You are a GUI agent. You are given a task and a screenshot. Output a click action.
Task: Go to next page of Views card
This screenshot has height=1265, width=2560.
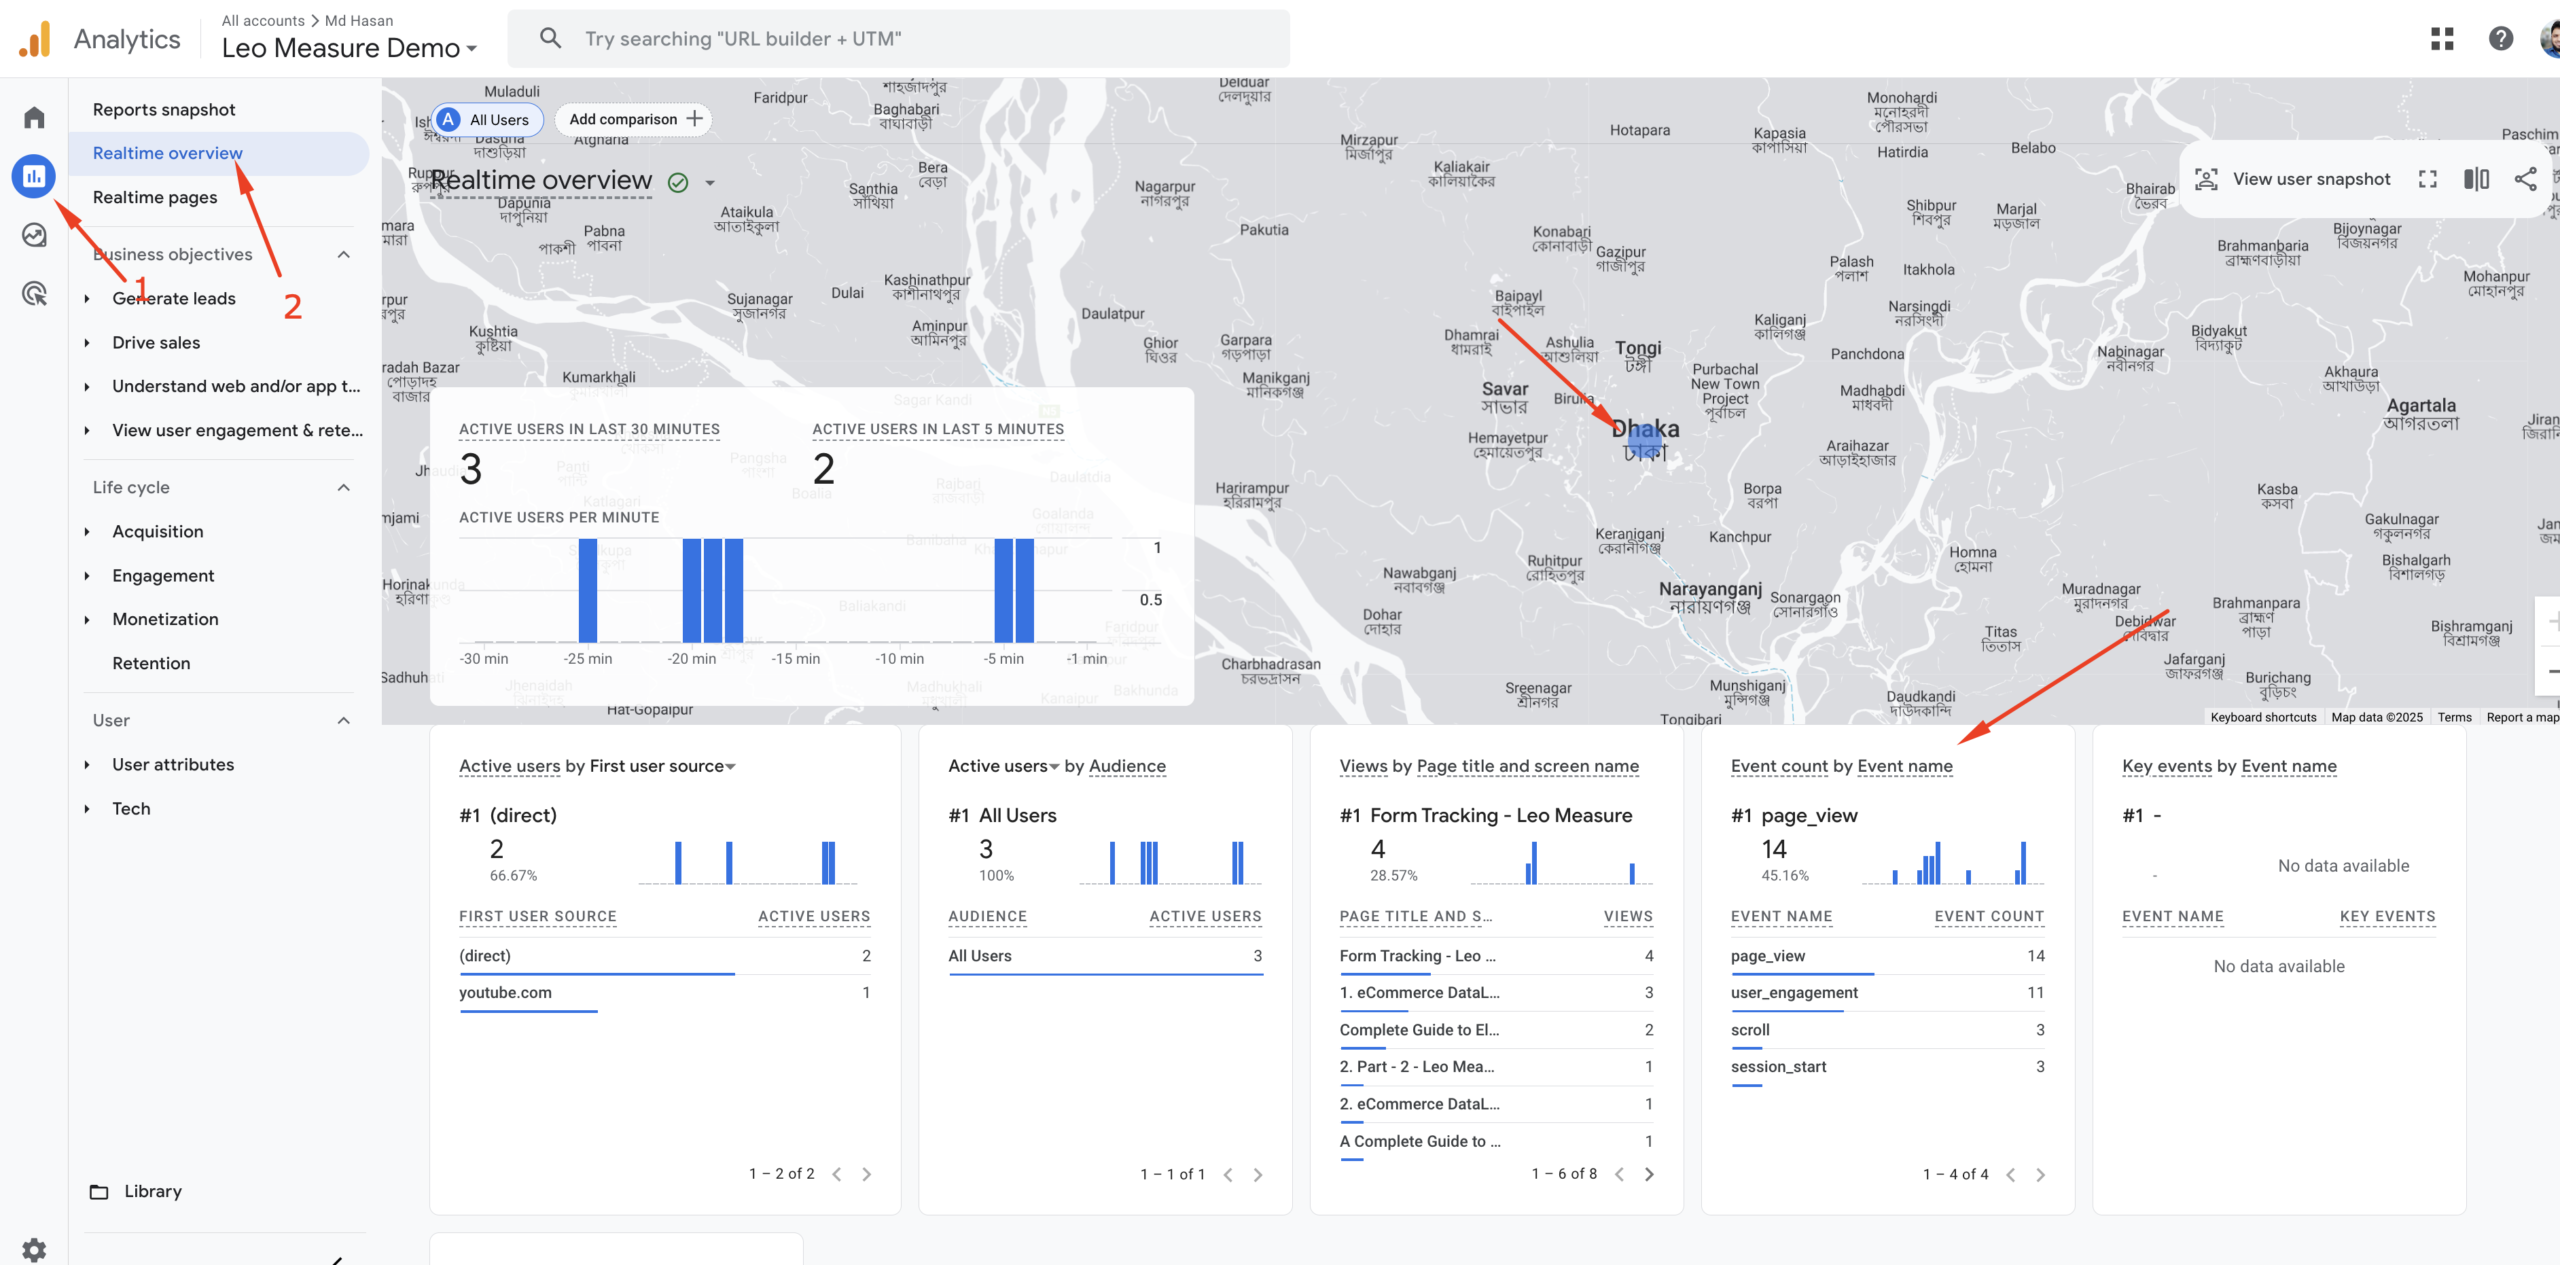click(1649, 1174)
